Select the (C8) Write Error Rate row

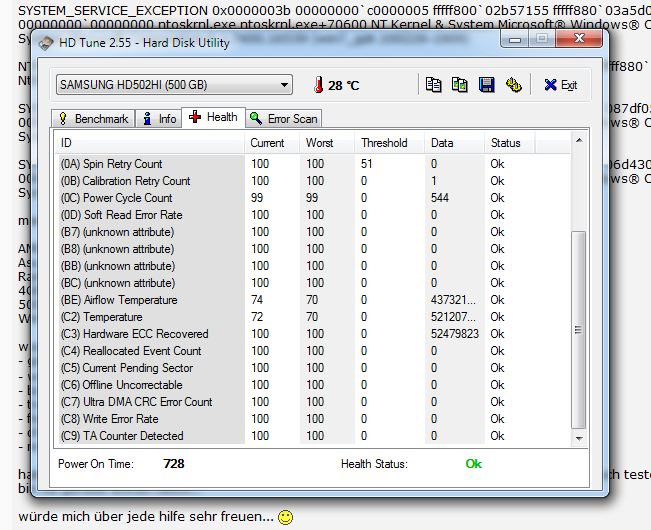(x=313, y=419)
